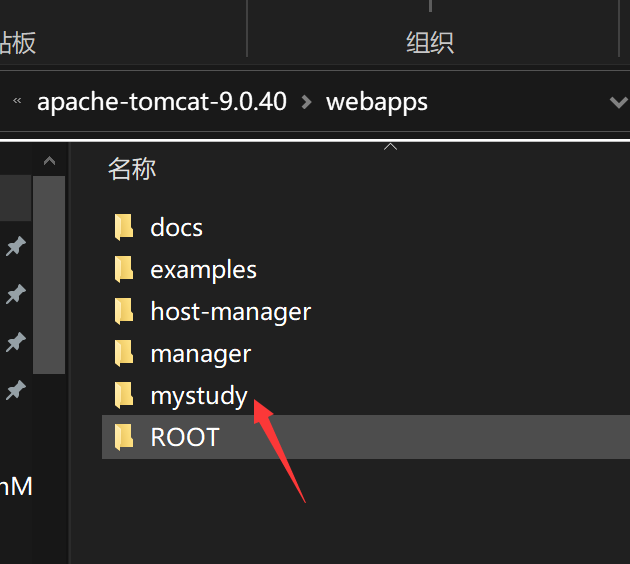Click the third pin icon in sidebar
The height and width of the screenshot is (564, 630).
tap(16, 342)
